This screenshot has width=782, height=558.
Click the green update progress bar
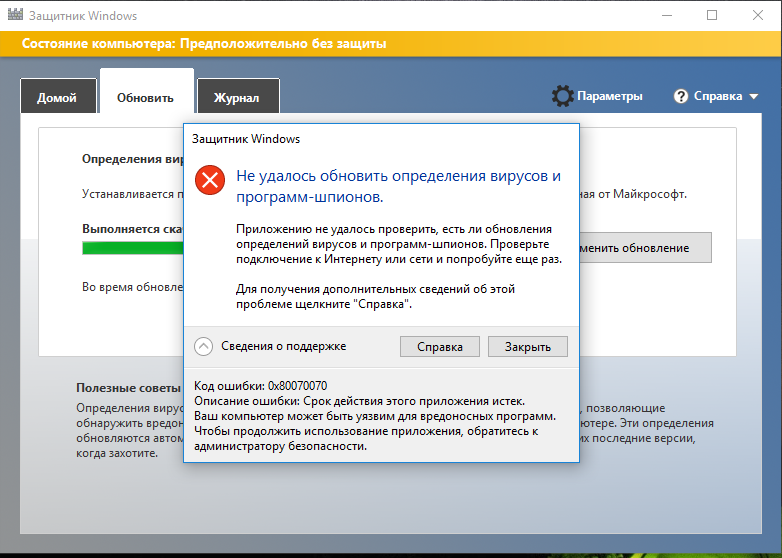pyautogui.click(x=133, y=248)
